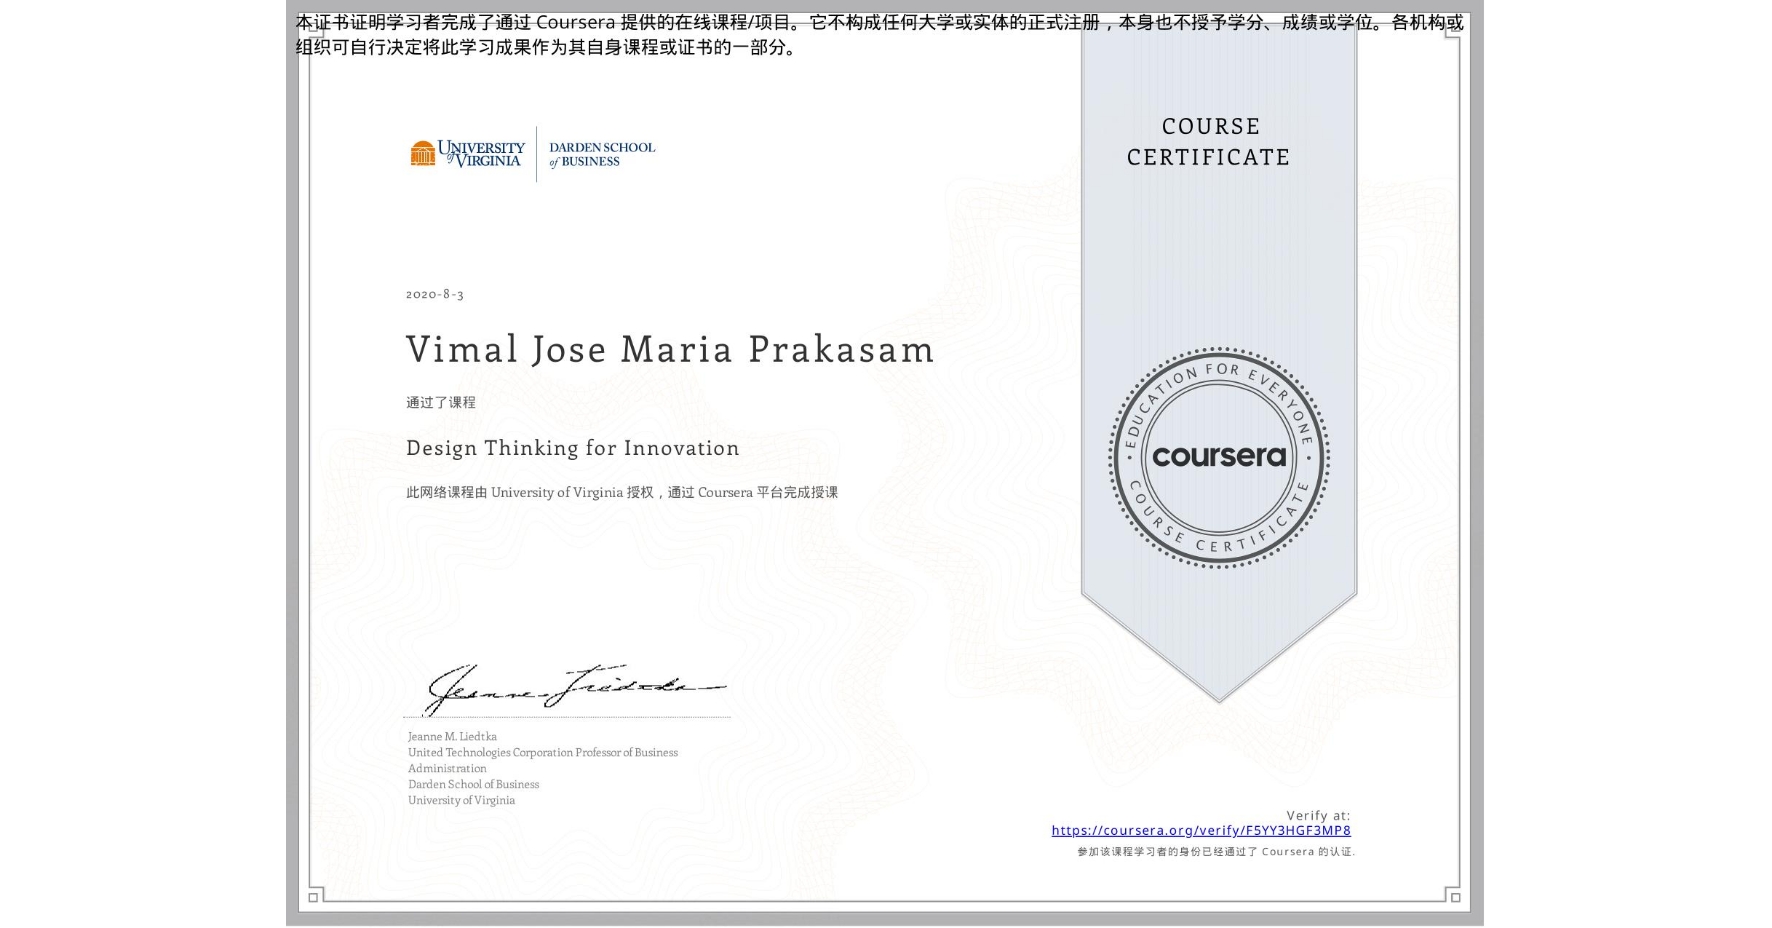The height and width of the screenshot is (928, 1772).
Task: Click the course title Design Thinking for Innovation
Action: (573, 448)
